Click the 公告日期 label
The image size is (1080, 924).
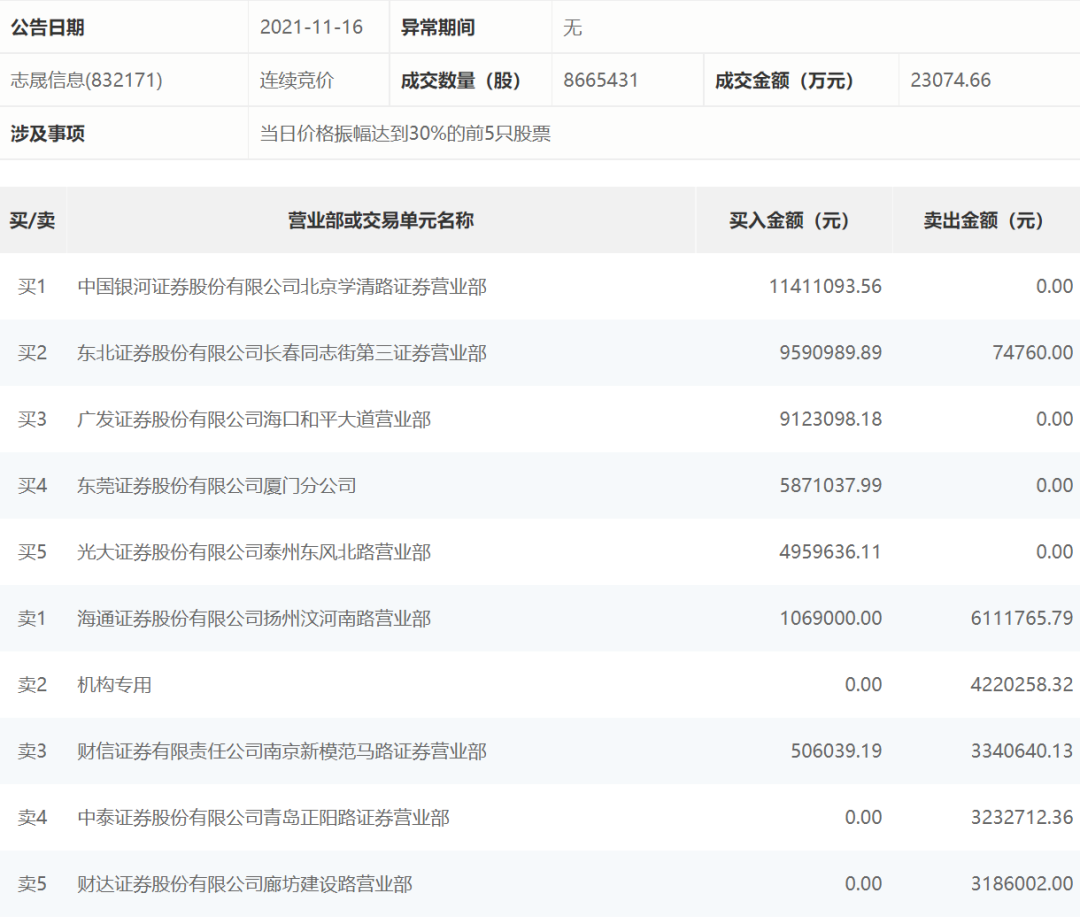pyautogui.click(x=48, y=28)
